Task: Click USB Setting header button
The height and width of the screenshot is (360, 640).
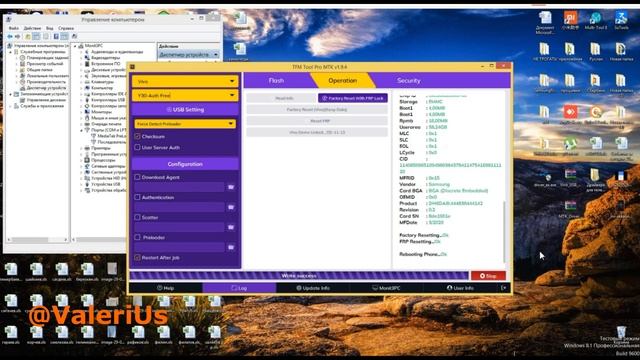Action: coord(185,109)
